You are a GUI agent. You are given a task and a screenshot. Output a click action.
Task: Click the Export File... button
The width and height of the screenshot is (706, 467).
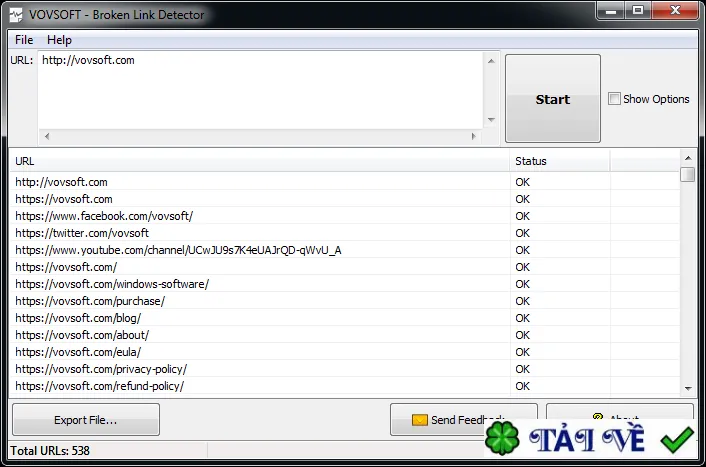(86, 420)
